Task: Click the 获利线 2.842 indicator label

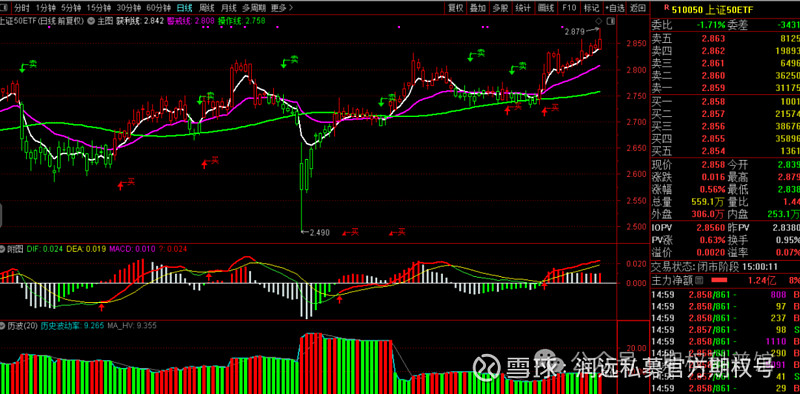Action: [x=140, y=21]
